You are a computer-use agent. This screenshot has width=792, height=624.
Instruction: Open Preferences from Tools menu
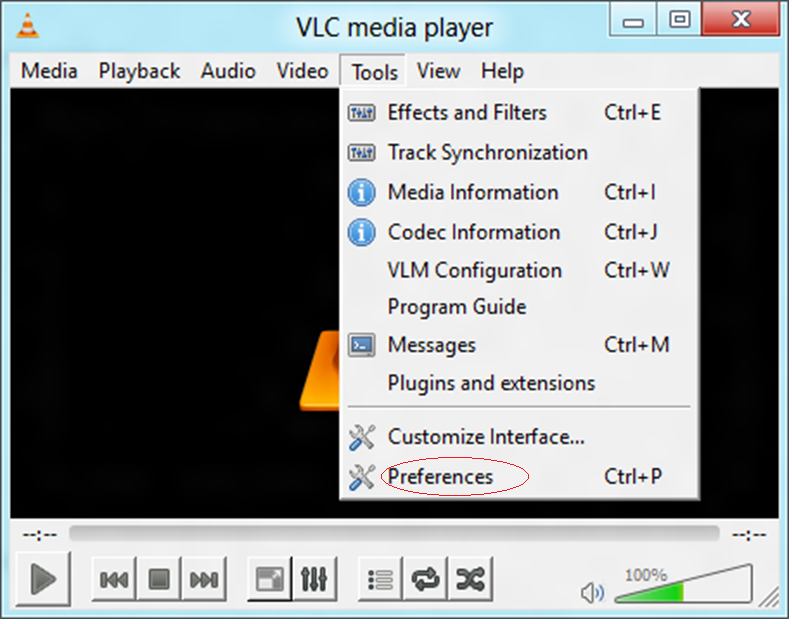point(519,476)
